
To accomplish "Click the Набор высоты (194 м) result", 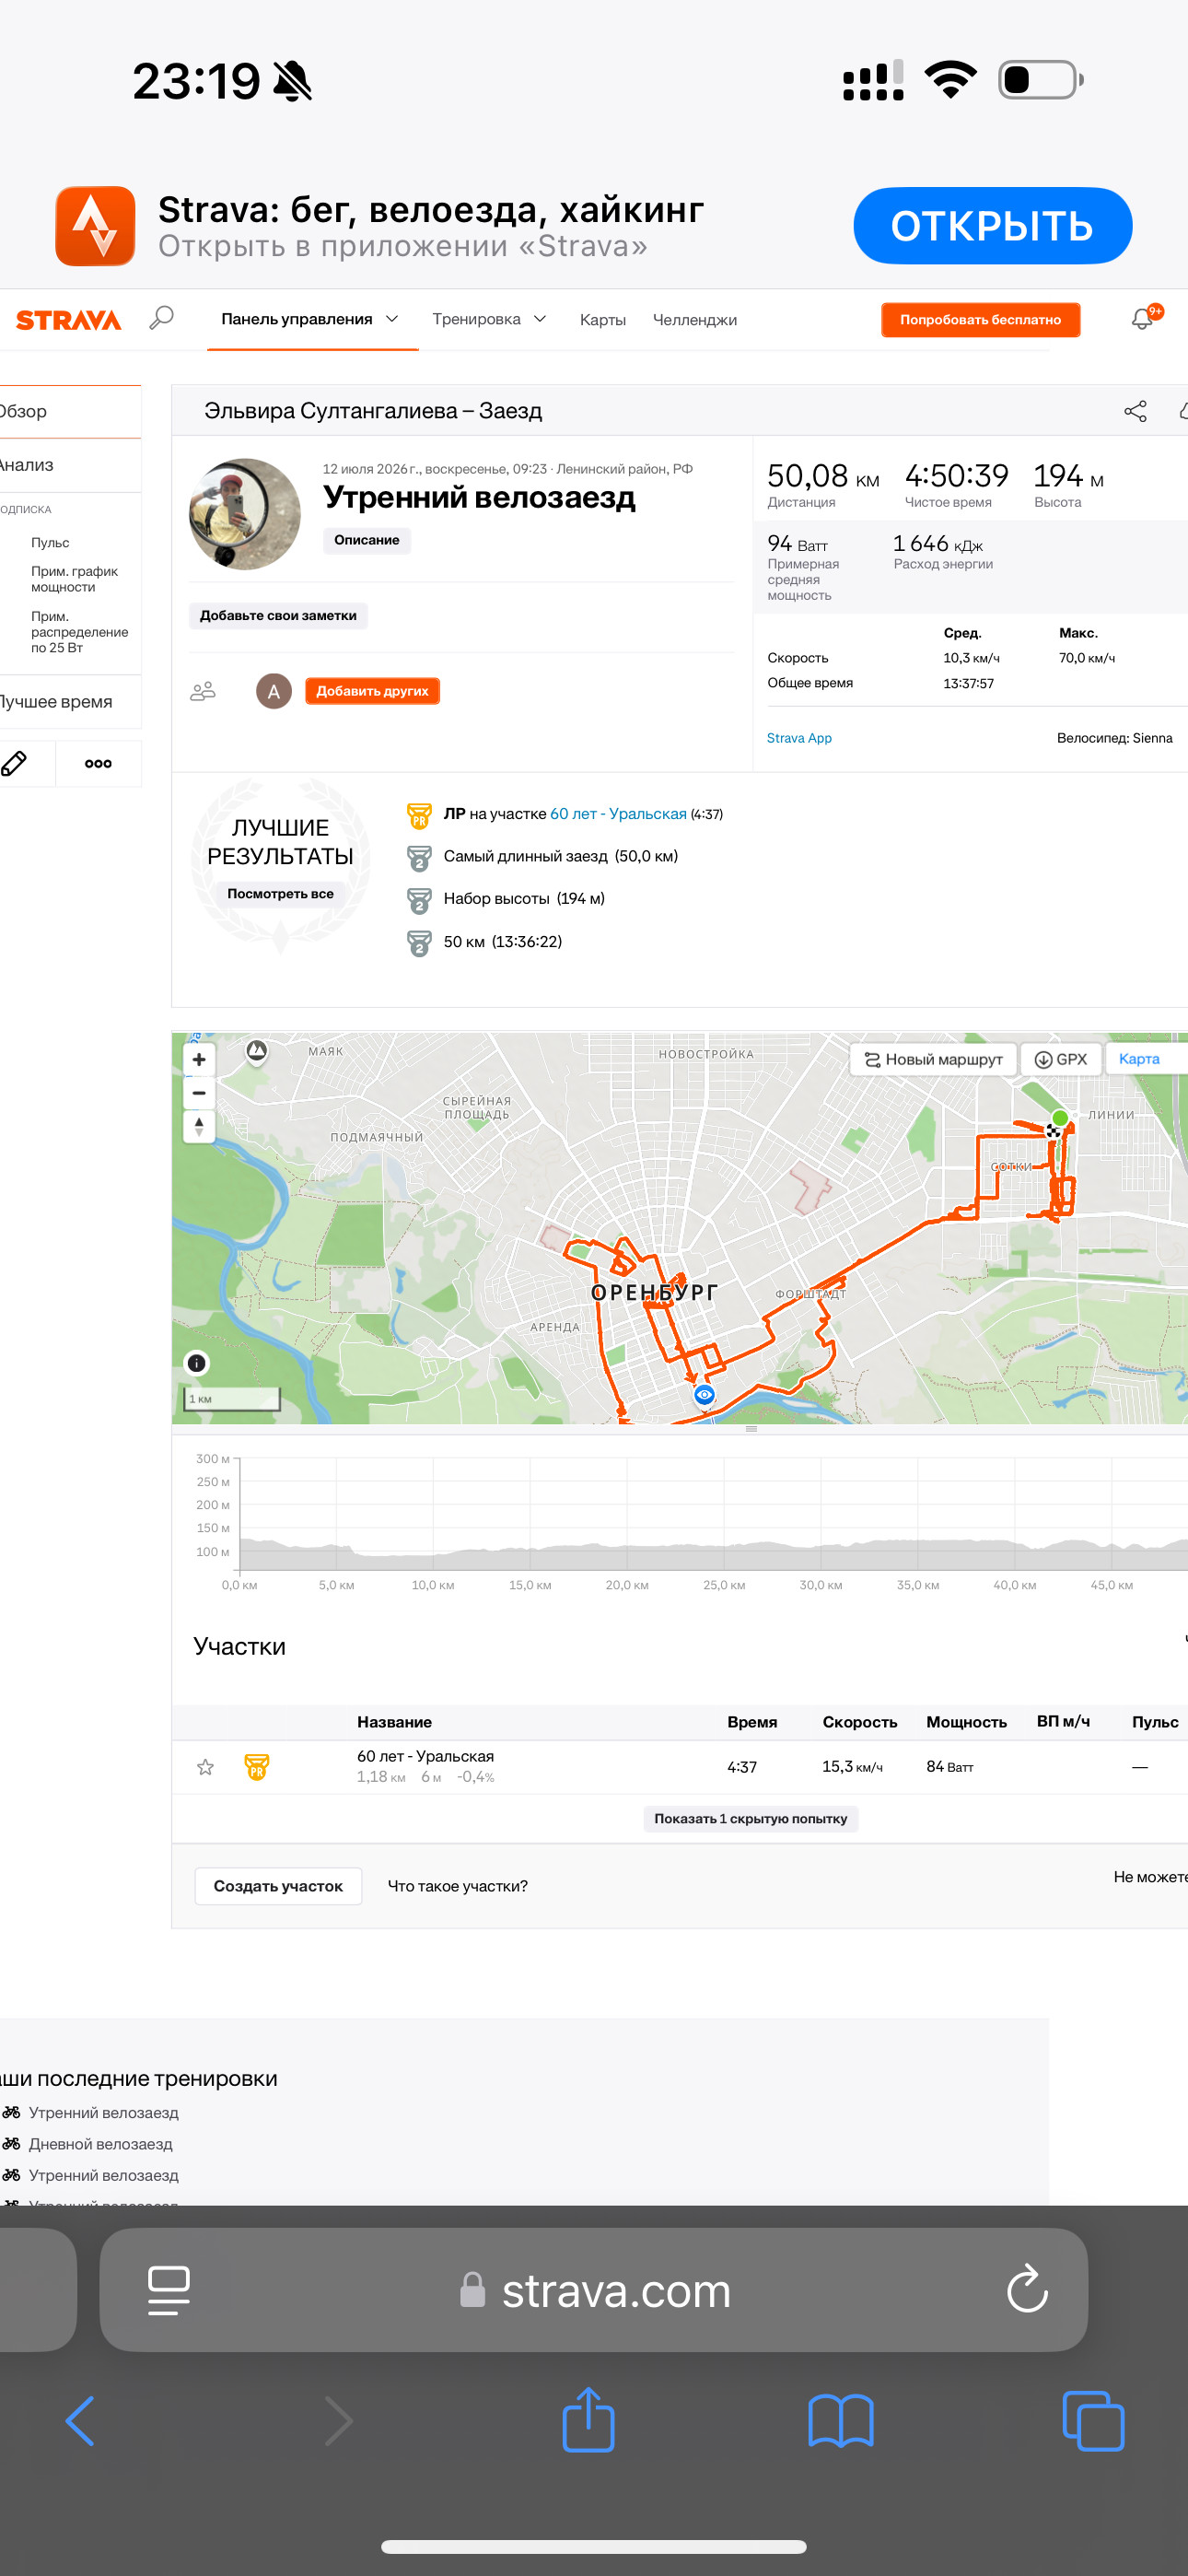I will [524, 898].
